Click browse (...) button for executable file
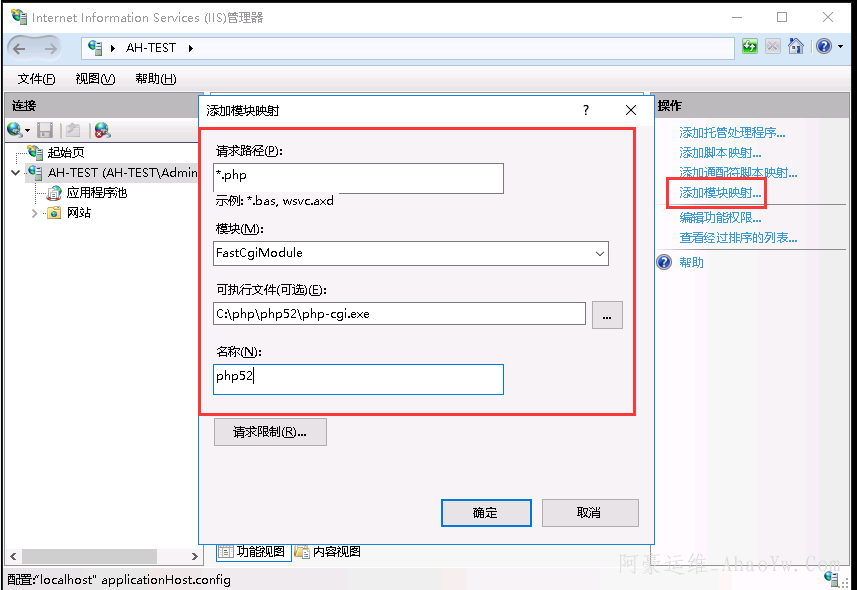857x590 pixels. tap(607, 314)
